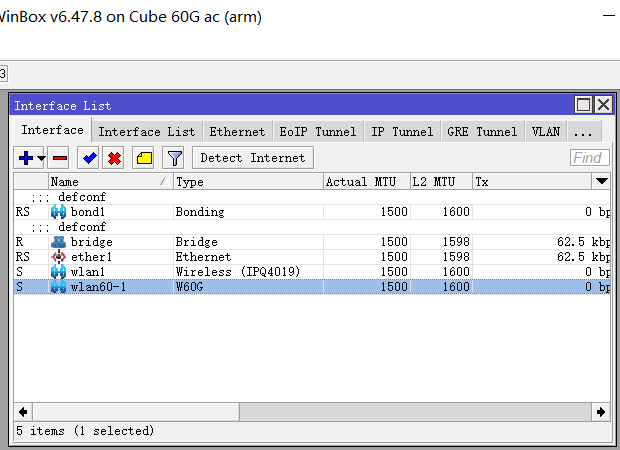
Task: Click the Find search field
Action: (589, 158)
